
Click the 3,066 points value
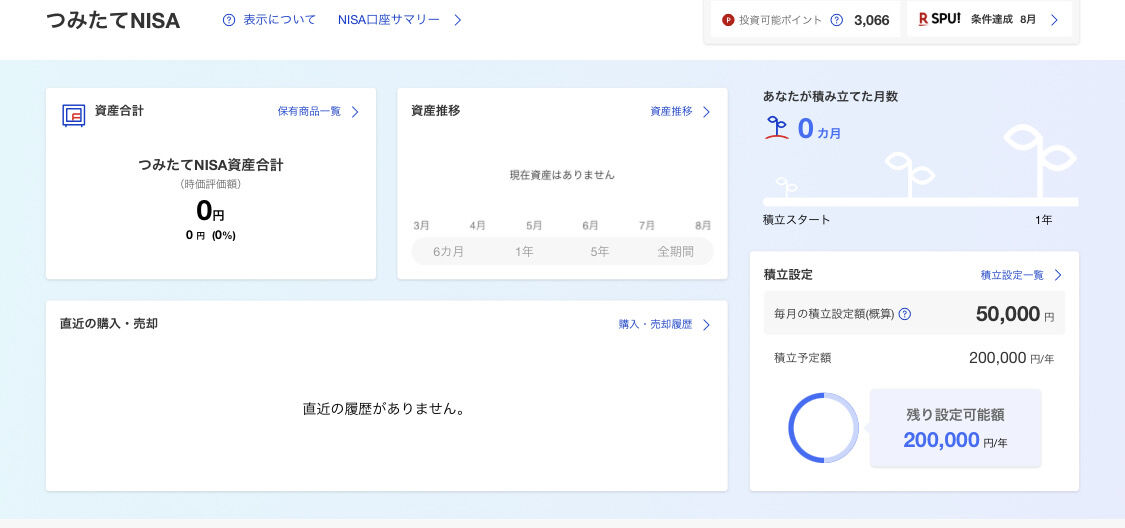[x=872, y=20]
